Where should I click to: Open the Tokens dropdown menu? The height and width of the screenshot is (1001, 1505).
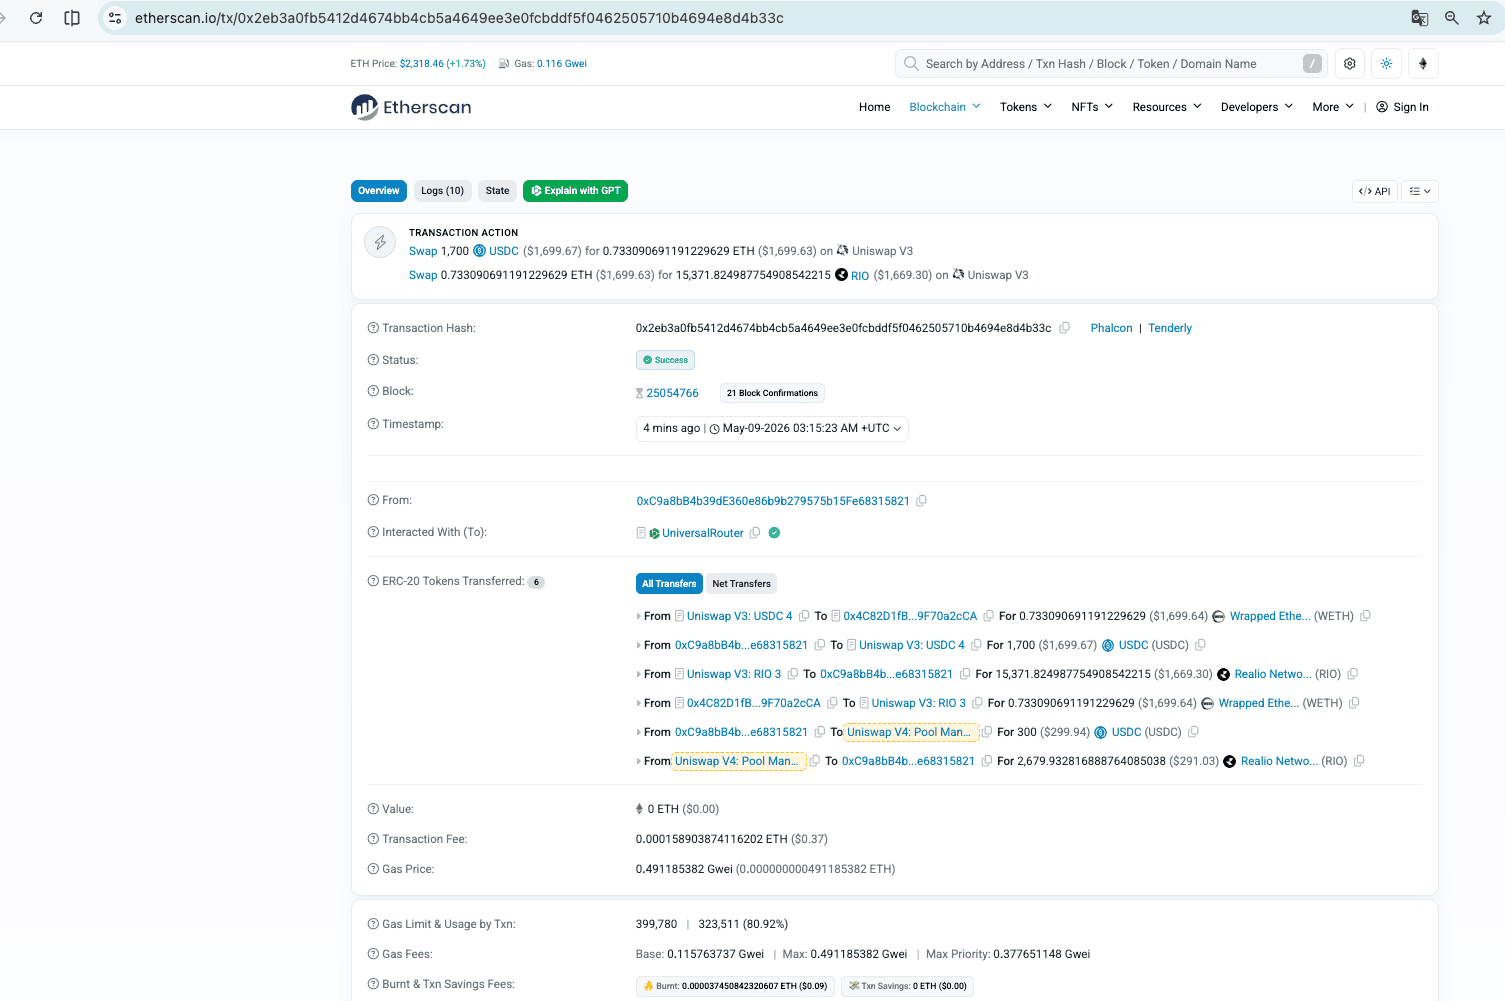pyautogui.click(x=1026, y=107)
